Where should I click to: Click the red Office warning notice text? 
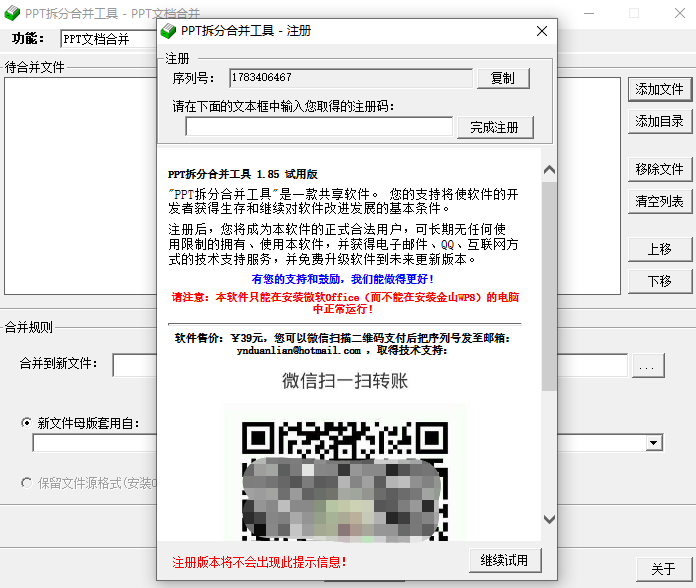click(345, 303)
